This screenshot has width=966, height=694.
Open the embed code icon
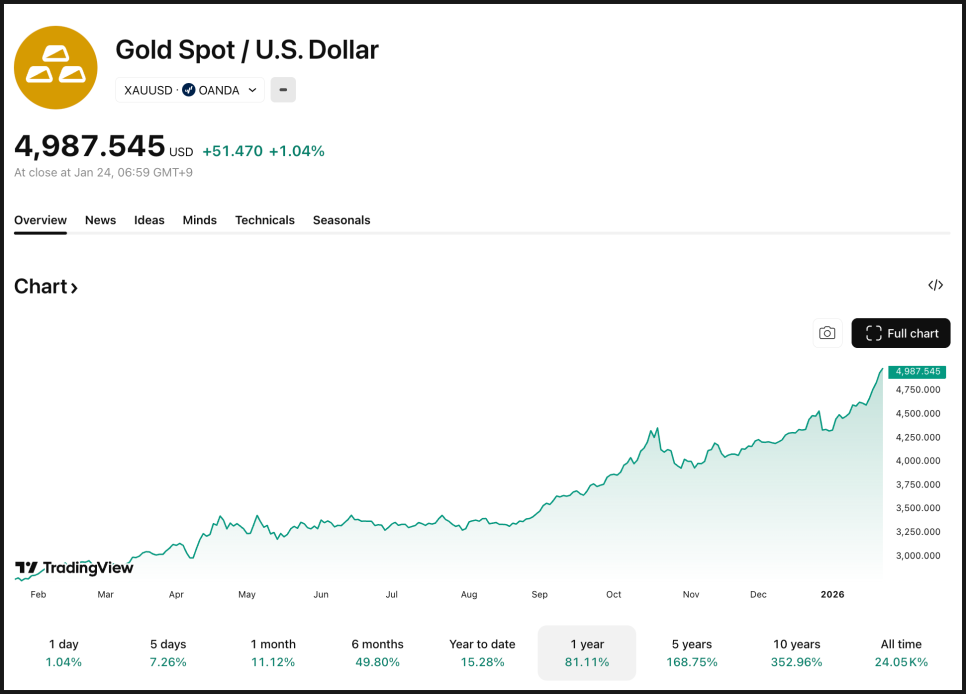point(935,285)
